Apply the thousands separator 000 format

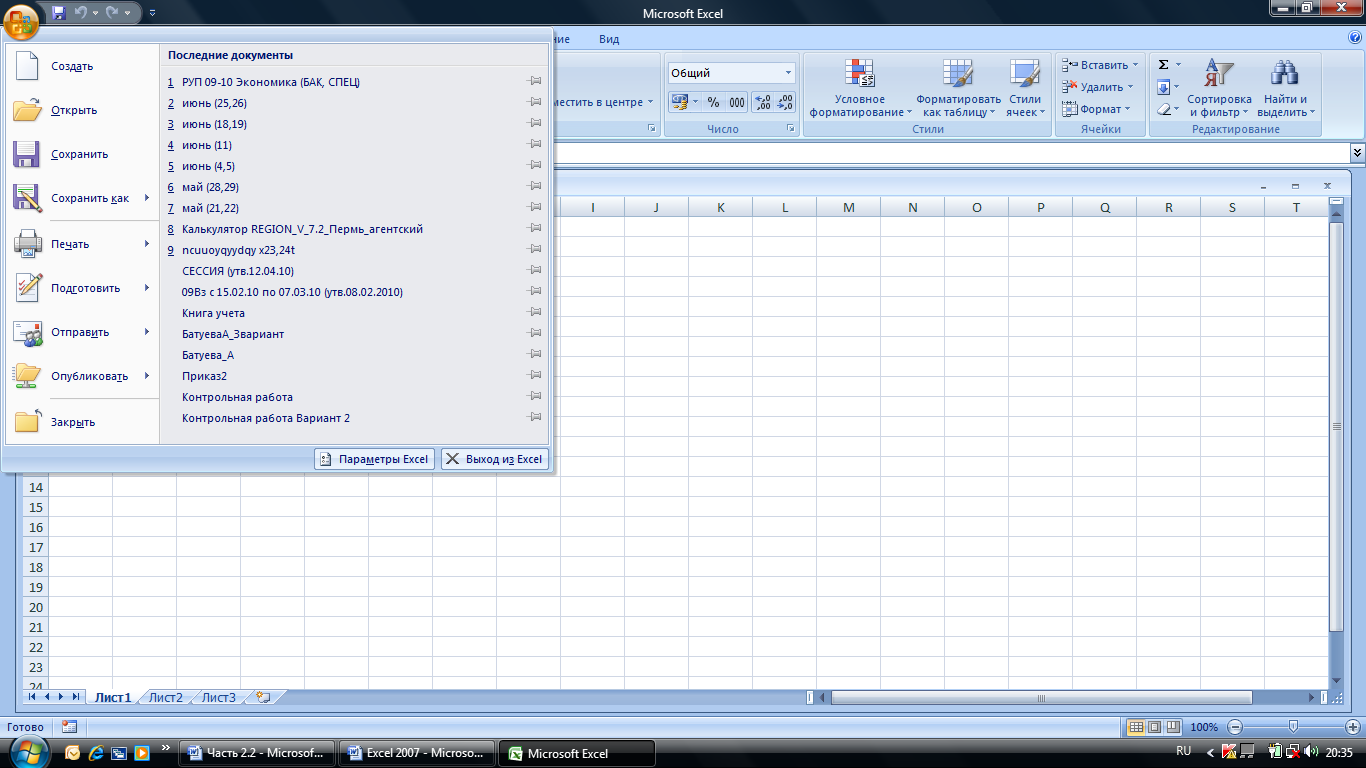737,102
